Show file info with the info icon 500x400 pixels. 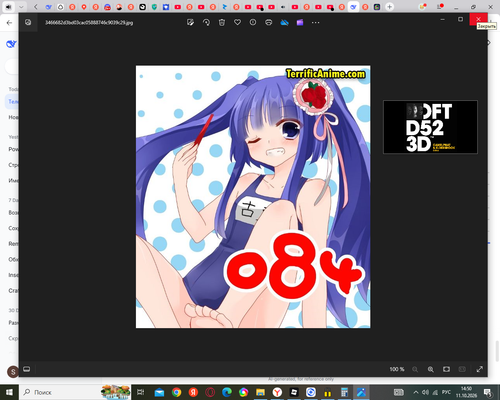point(253,23)
